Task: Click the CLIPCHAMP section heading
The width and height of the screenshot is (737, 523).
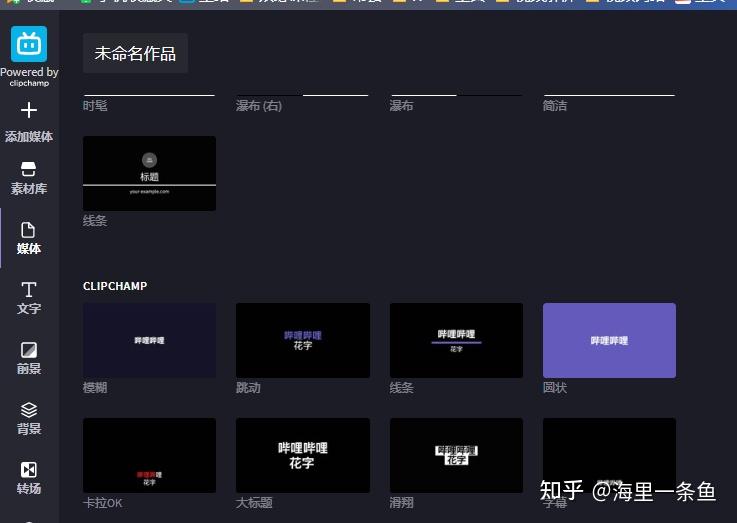Action: [x=115, y=286]
